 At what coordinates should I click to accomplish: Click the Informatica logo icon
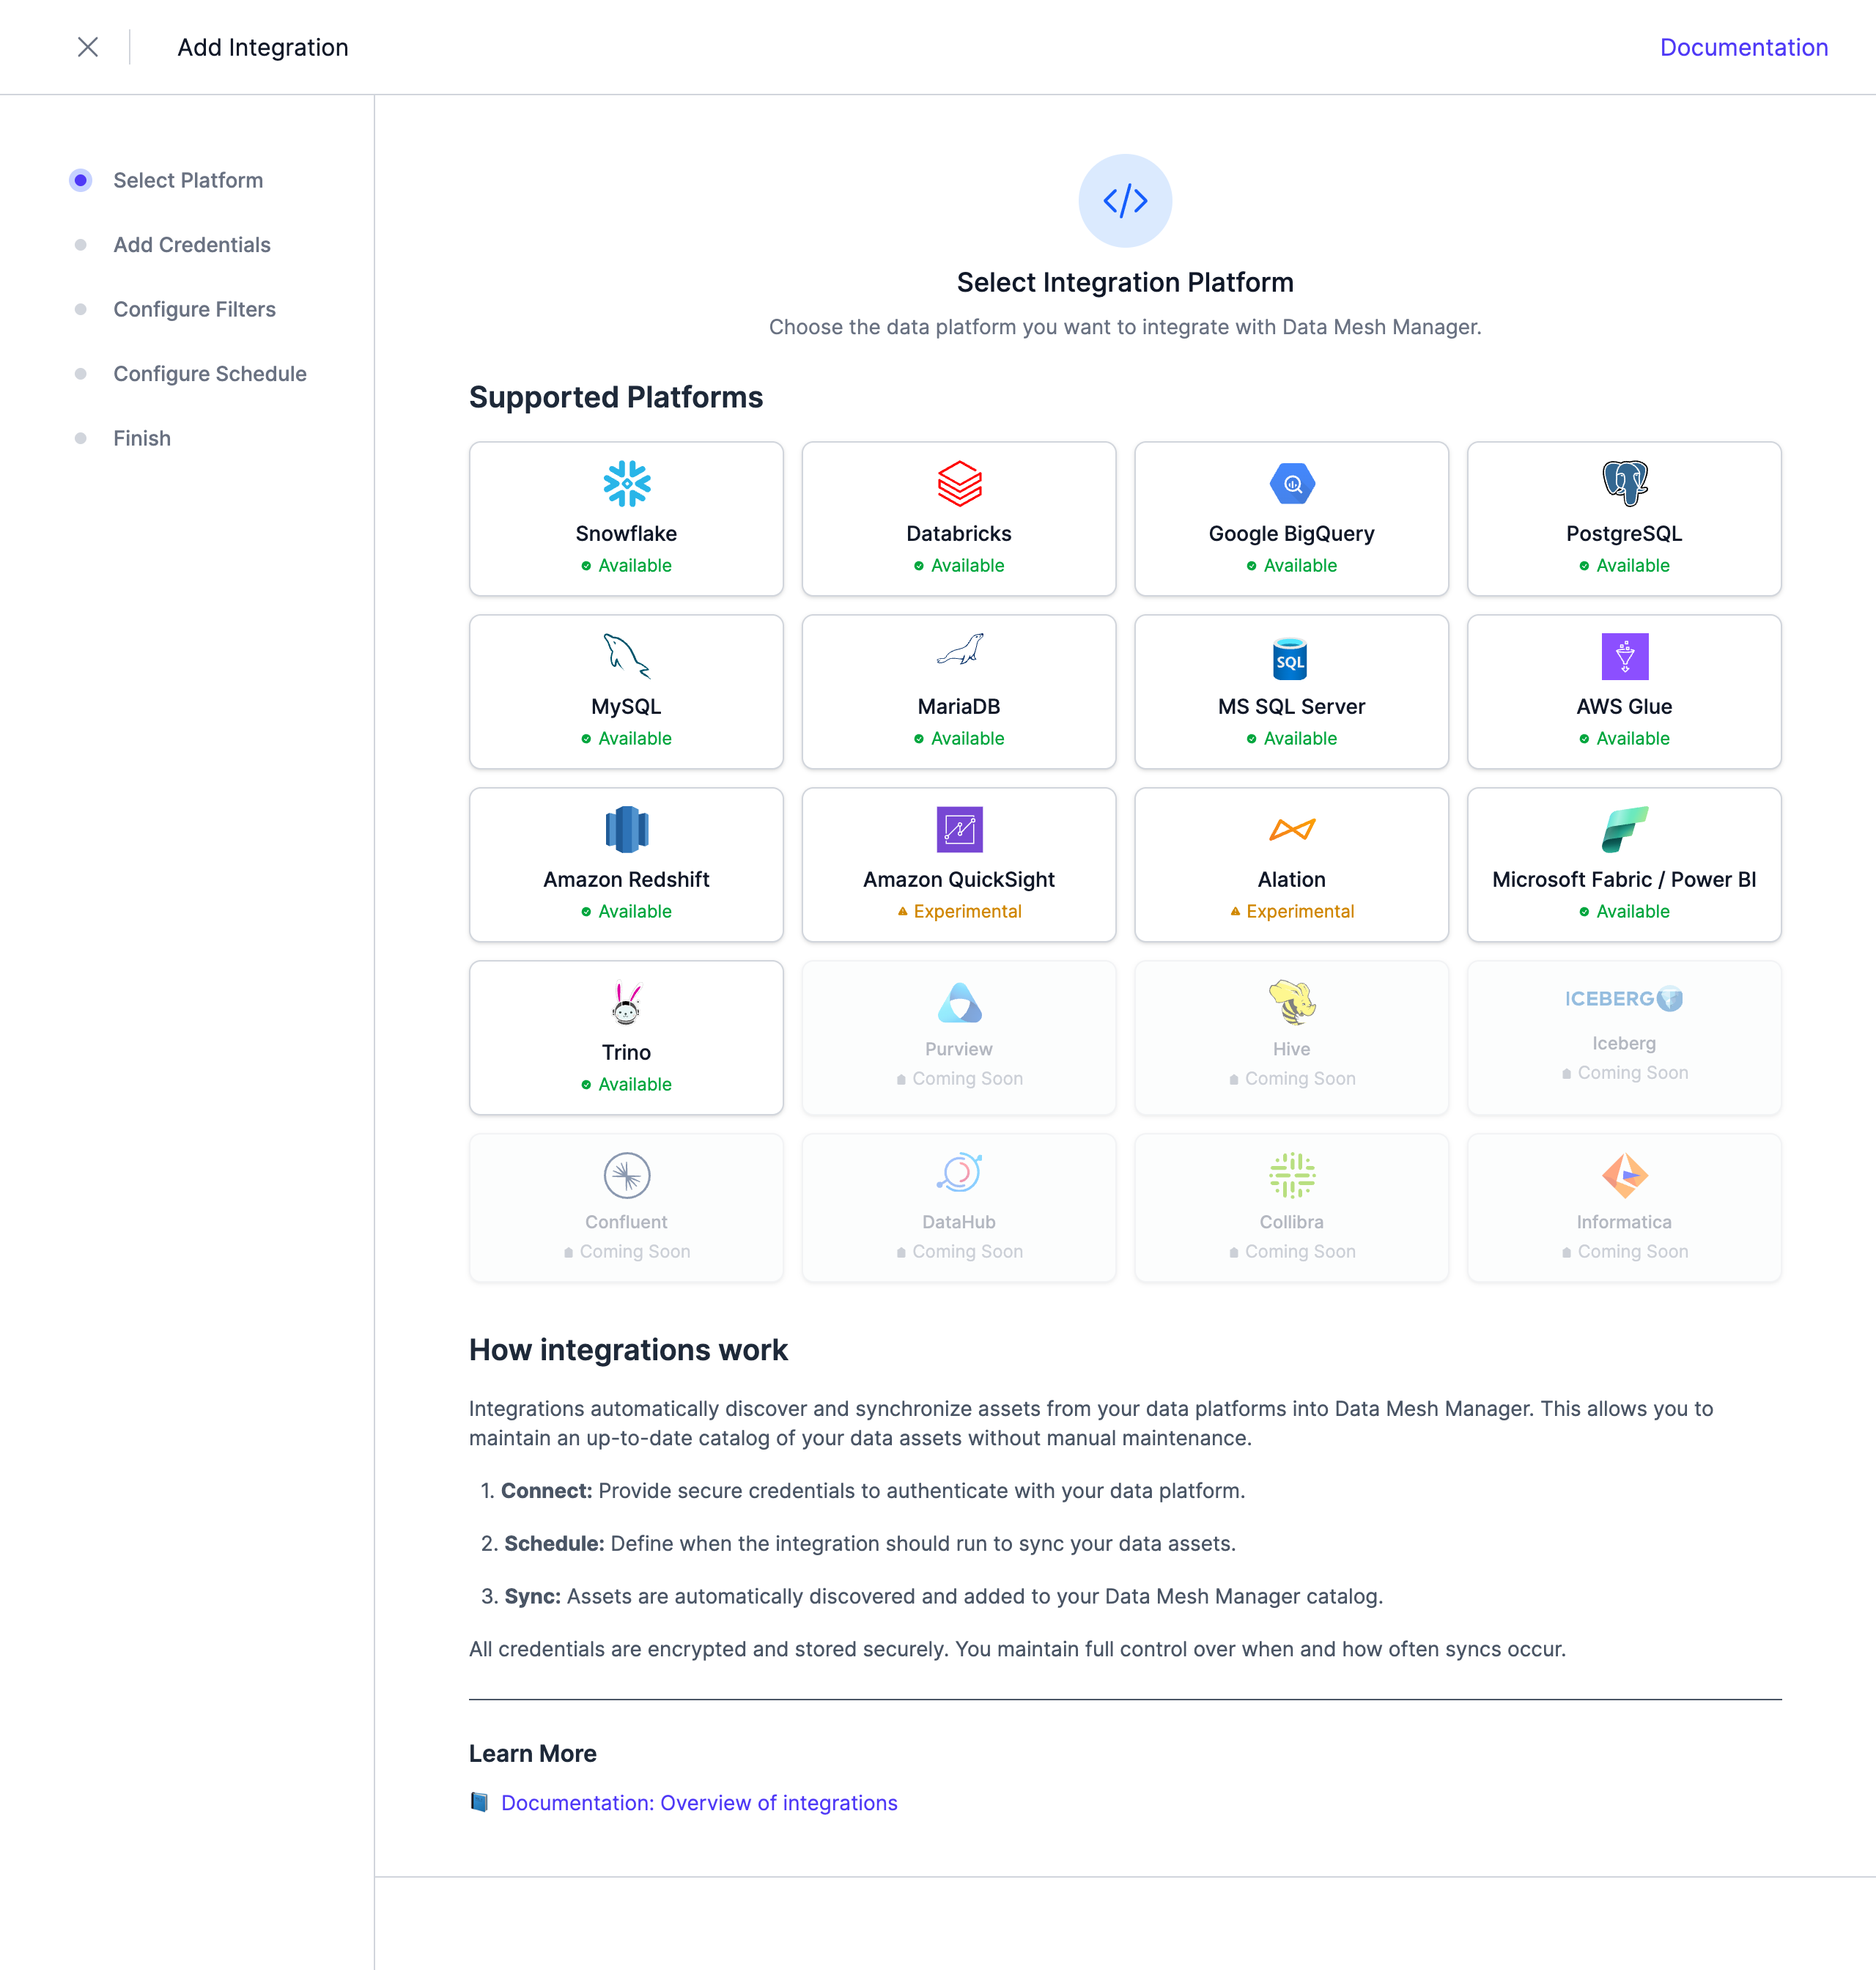(1625, 1176)
